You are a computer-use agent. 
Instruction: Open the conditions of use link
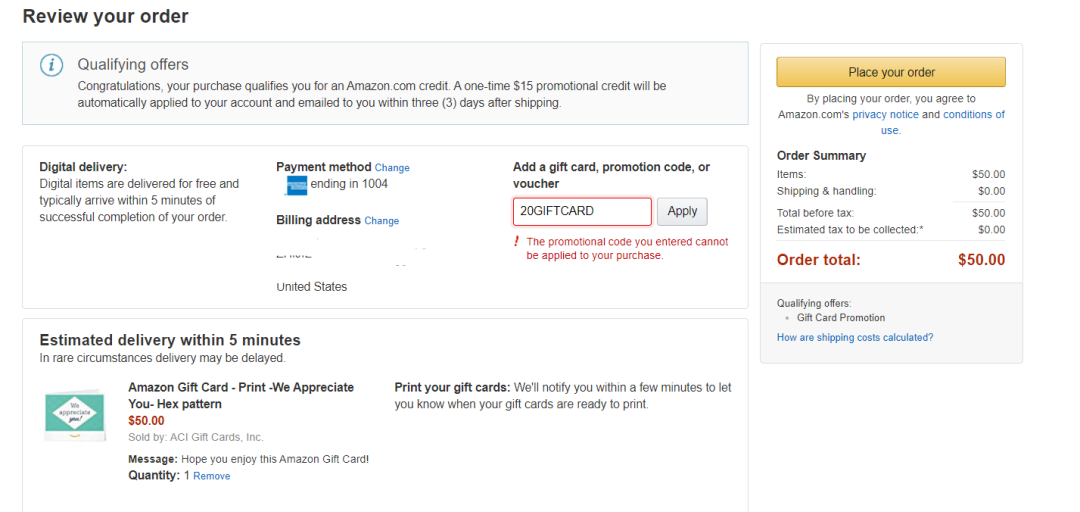pyautogui.click(x=944, y=122)
